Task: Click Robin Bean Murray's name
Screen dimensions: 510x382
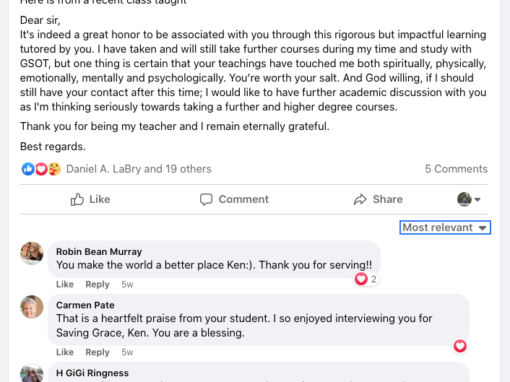Action: (x=99, y=251)
